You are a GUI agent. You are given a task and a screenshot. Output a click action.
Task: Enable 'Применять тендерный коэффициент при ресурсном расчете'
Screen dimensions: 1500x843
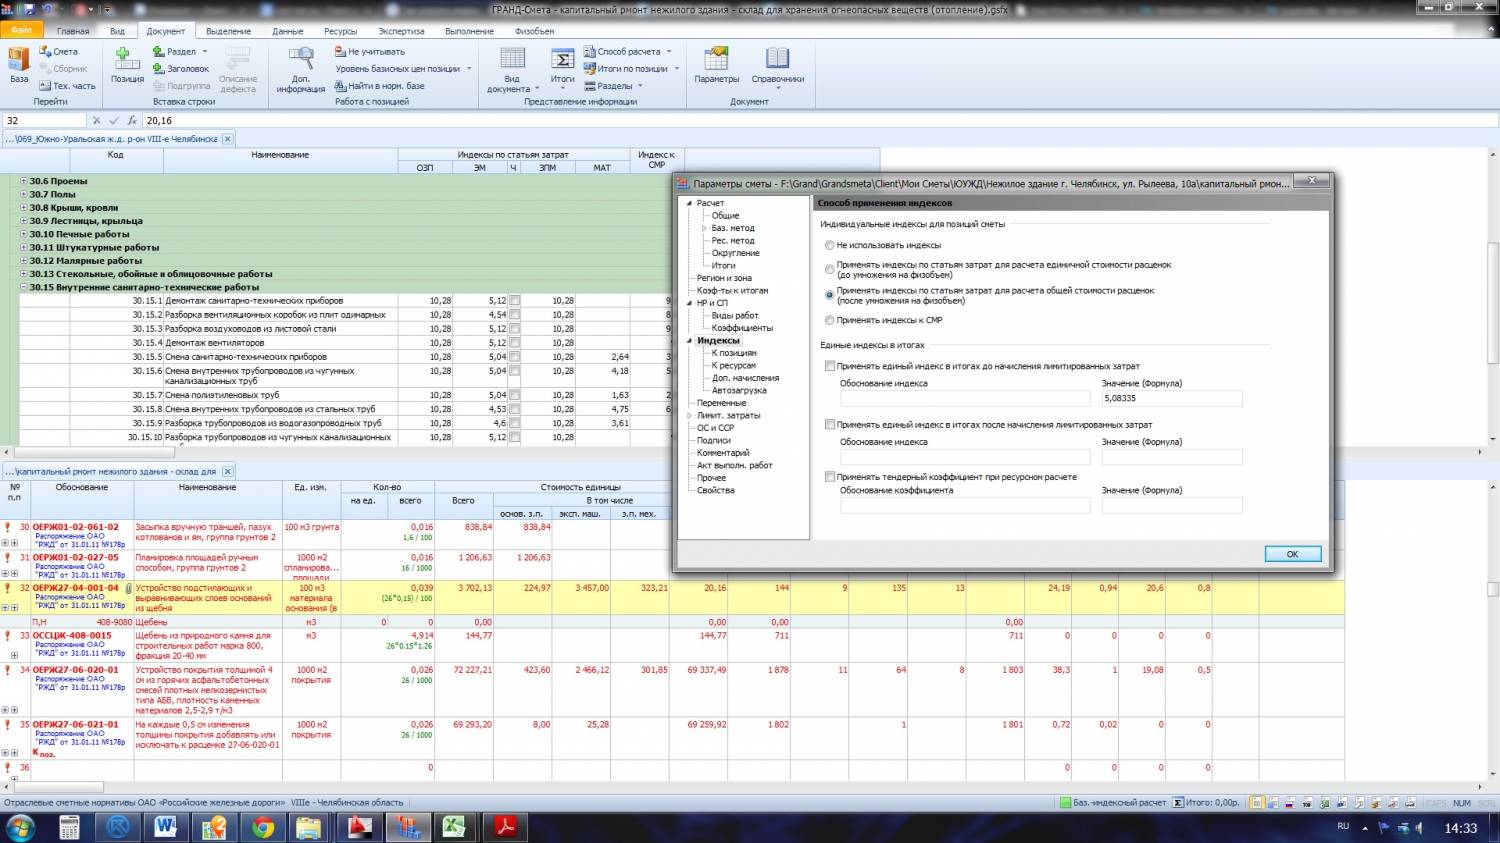click(x=830, y=477)
